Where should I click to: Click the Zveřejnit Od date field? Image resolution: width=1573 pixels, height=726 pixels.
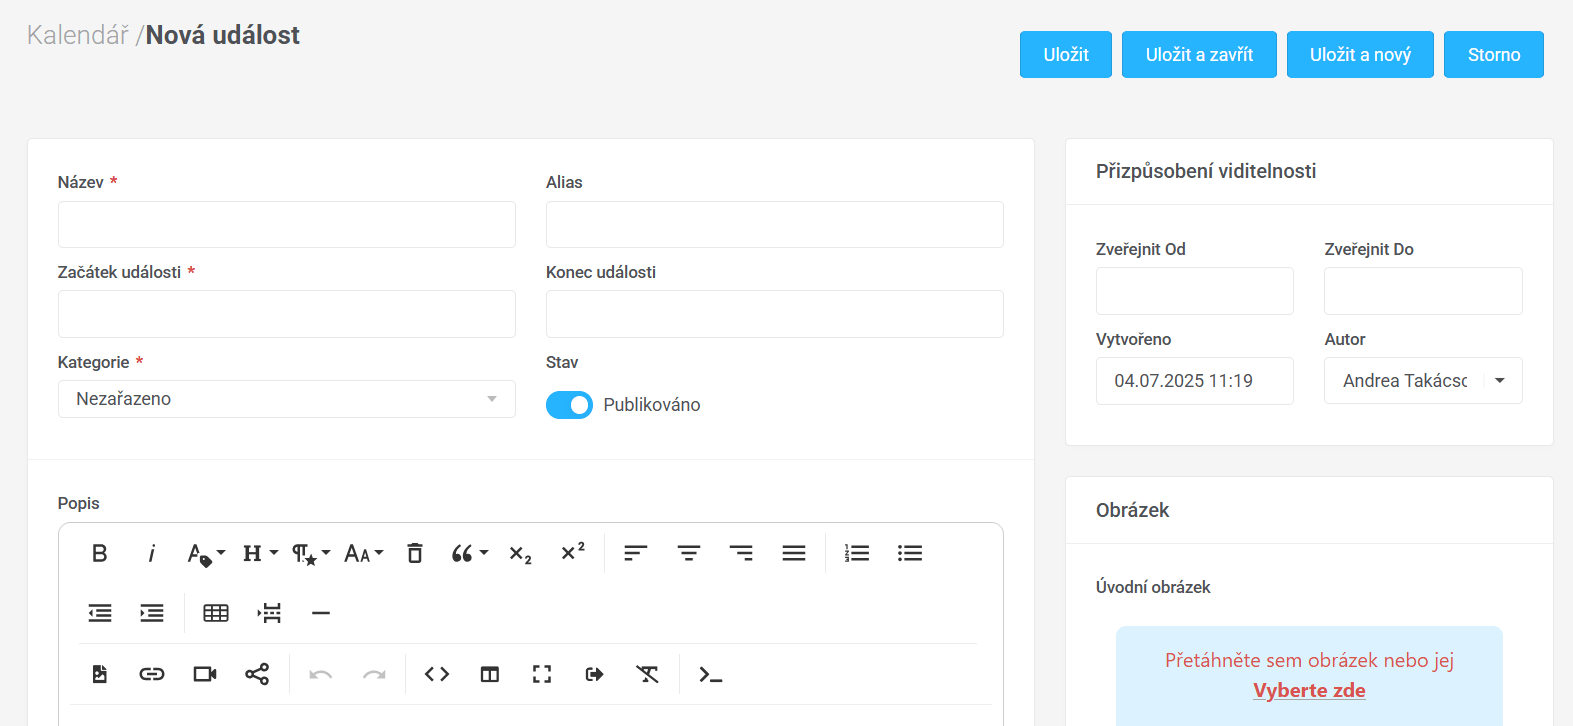tap(1194, 291)
